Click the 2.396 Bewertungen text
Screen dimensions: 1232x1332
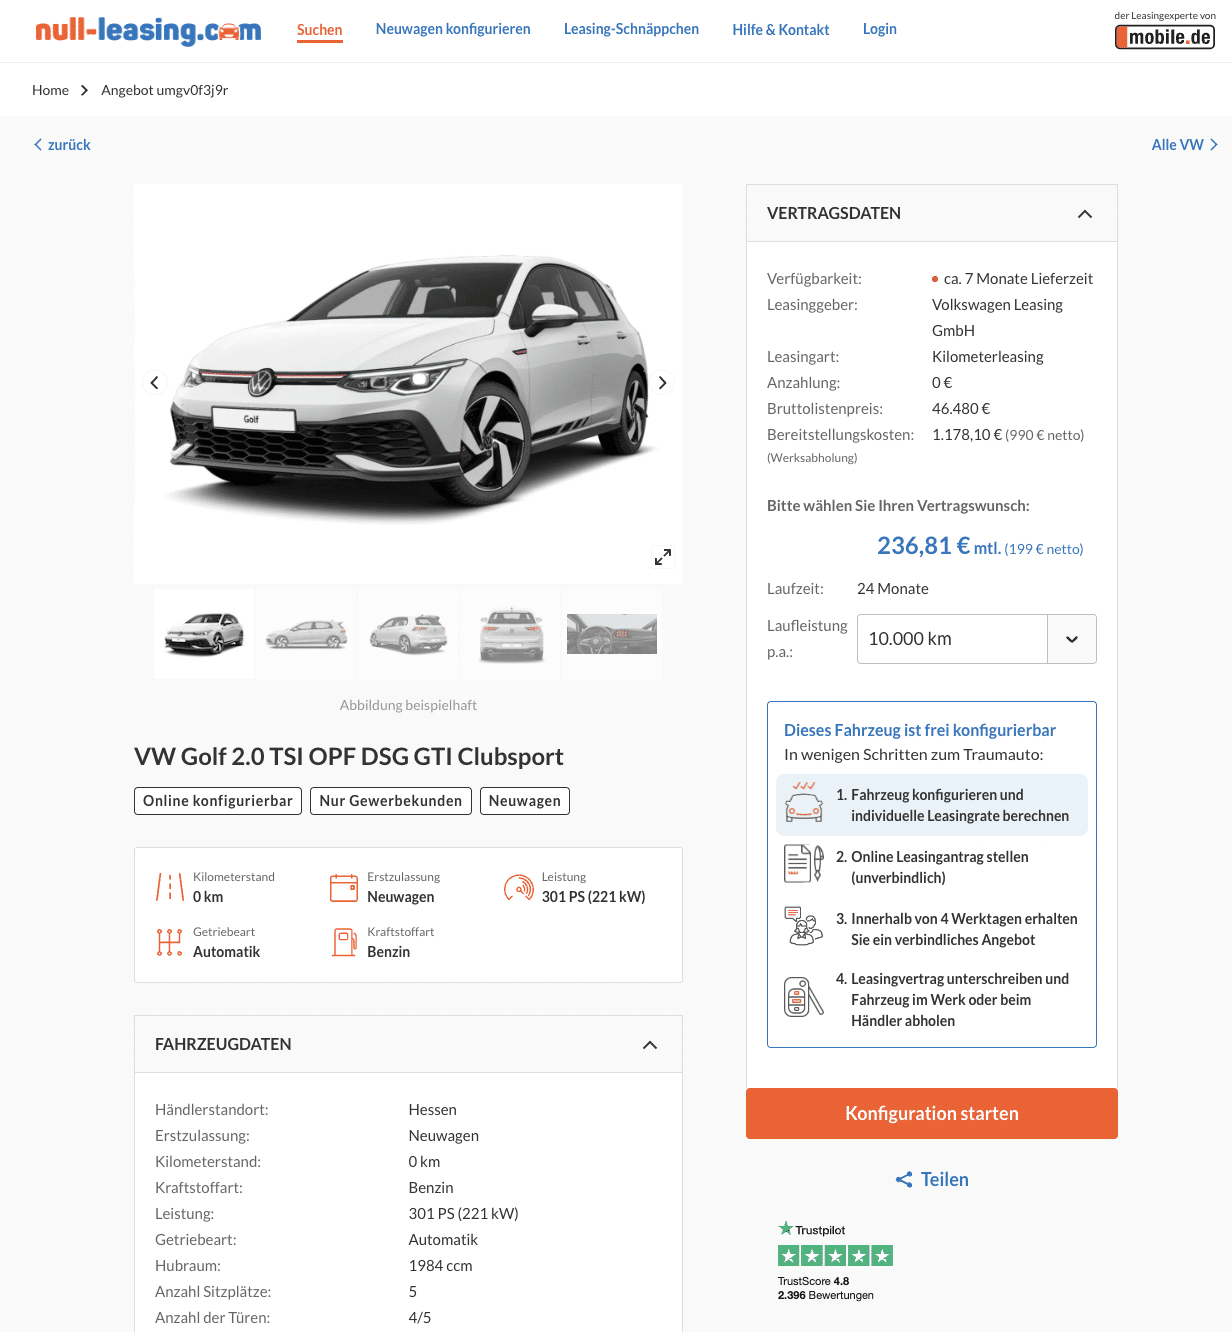[x=826, y=1295]
